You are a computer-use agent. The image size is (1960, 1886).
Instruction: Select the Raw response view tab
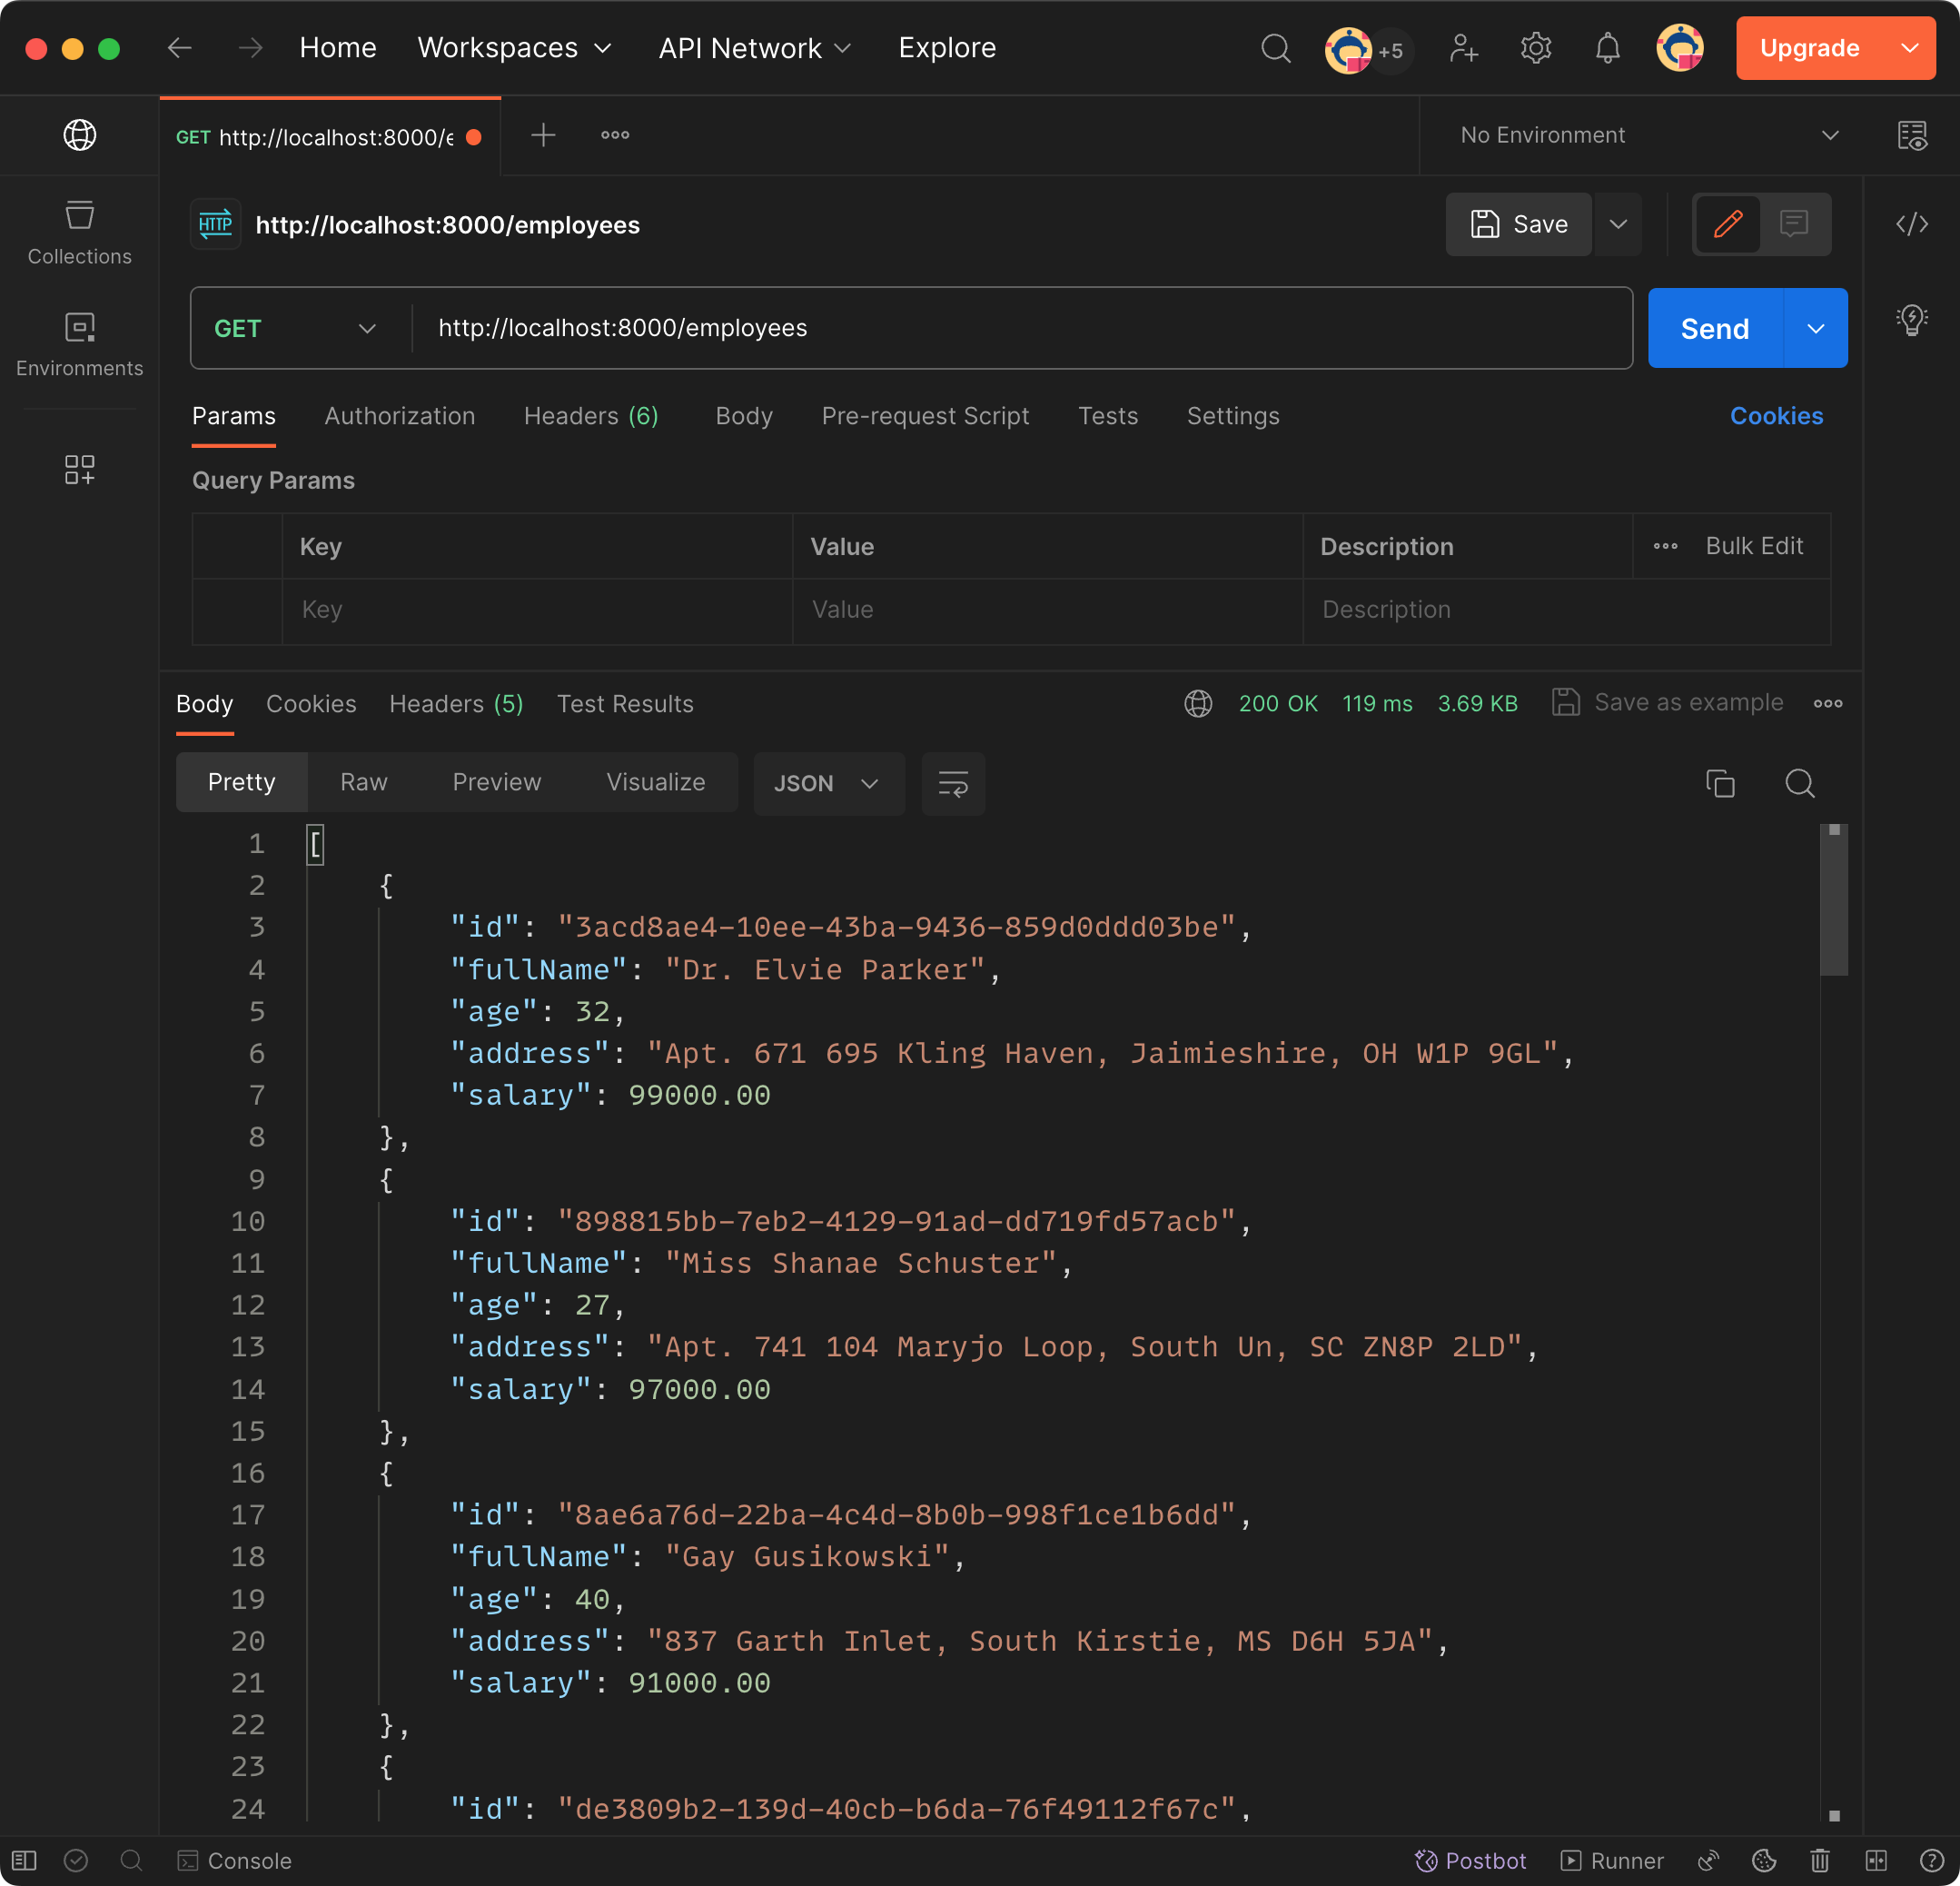(363, 782)
